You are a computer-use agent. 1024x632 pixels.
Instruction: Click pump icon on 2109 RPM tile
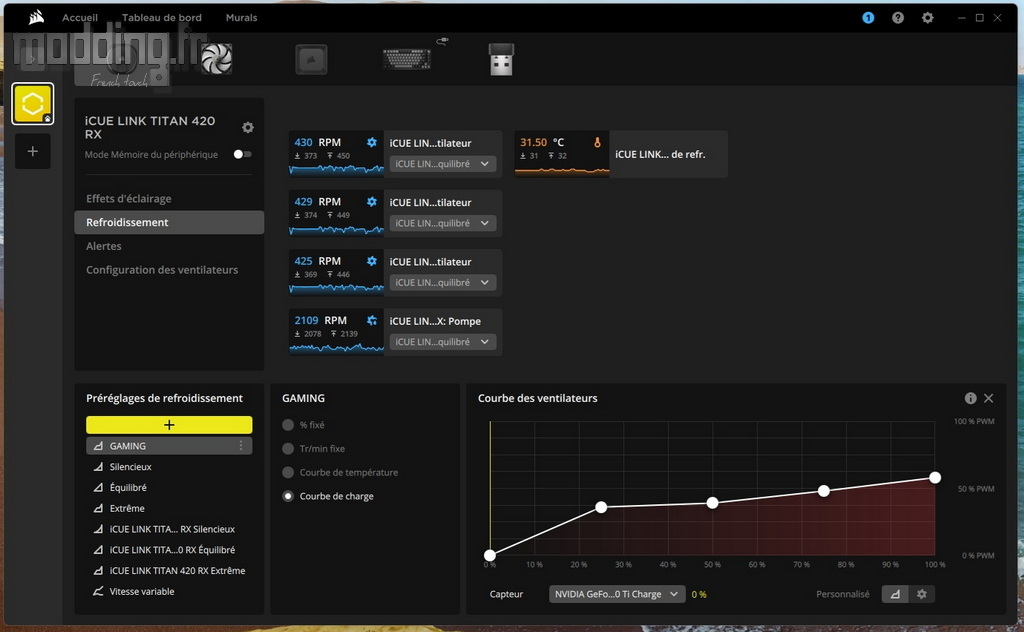click(x=372, y=321)
